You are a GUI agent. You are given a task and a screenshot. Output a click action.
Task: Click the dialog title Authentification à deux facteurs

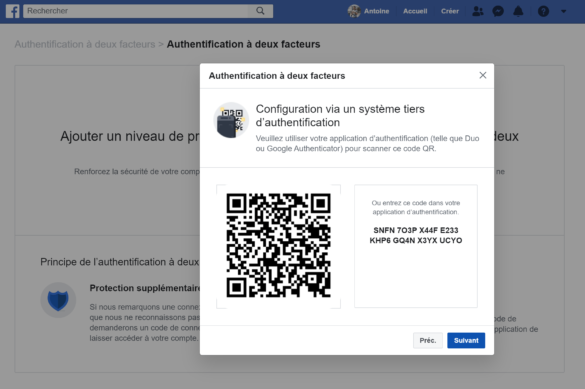click(x=277, y=76)
